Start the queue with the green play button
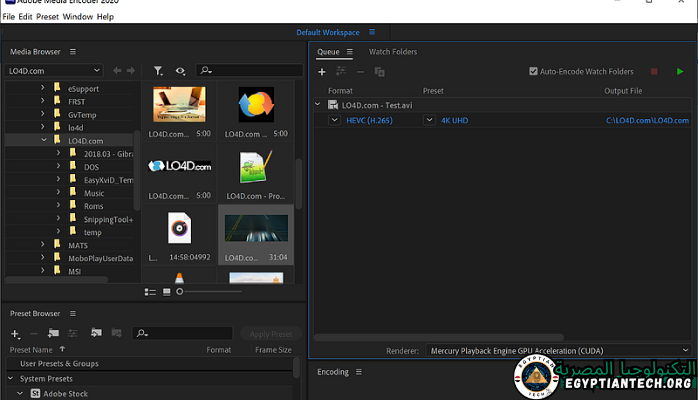This screenshot has width=698, height=400. (680, 72)
